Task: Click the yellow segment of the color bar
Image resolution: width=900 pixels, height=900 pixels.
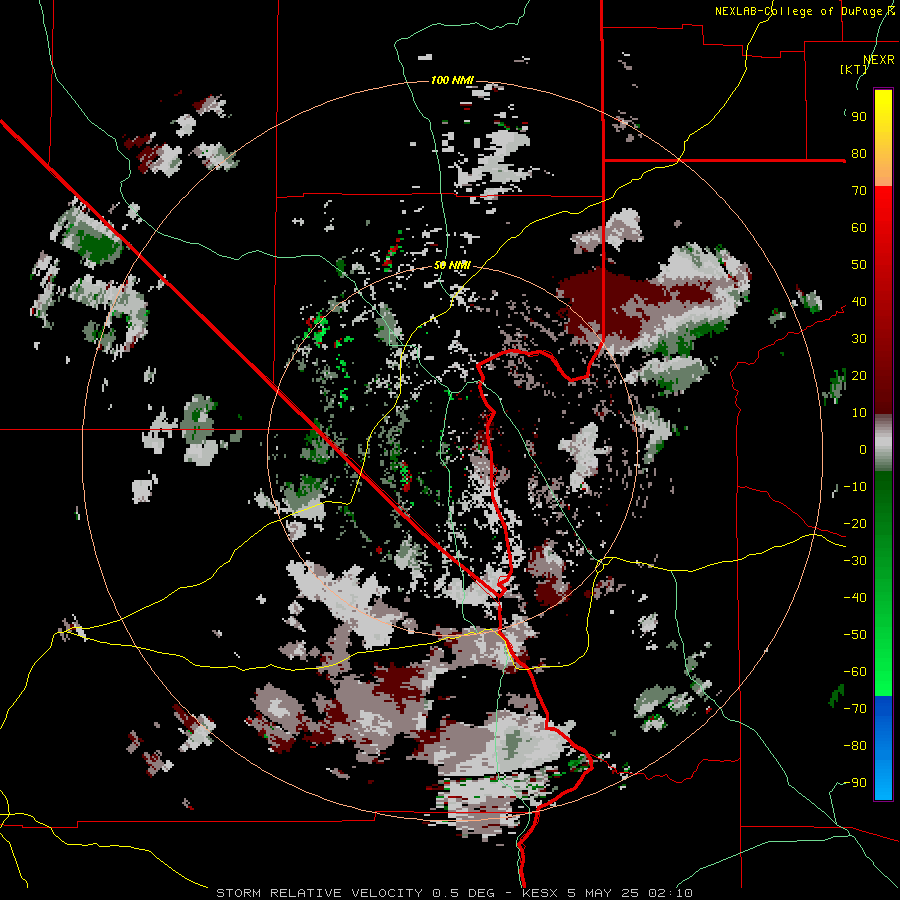Action: click(x=883, y=123)
